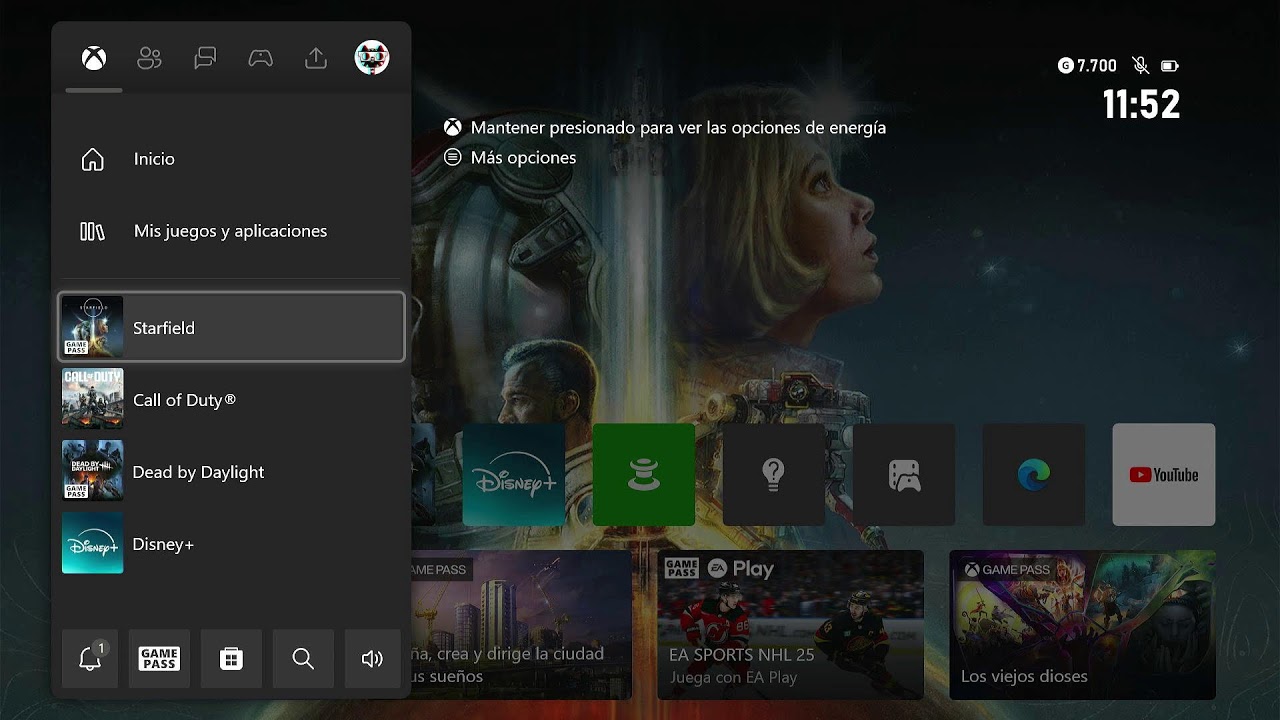This screenshot has width=1280, height=720.
Task: Click the controller battery status icon
Action: pos(1169,66)
